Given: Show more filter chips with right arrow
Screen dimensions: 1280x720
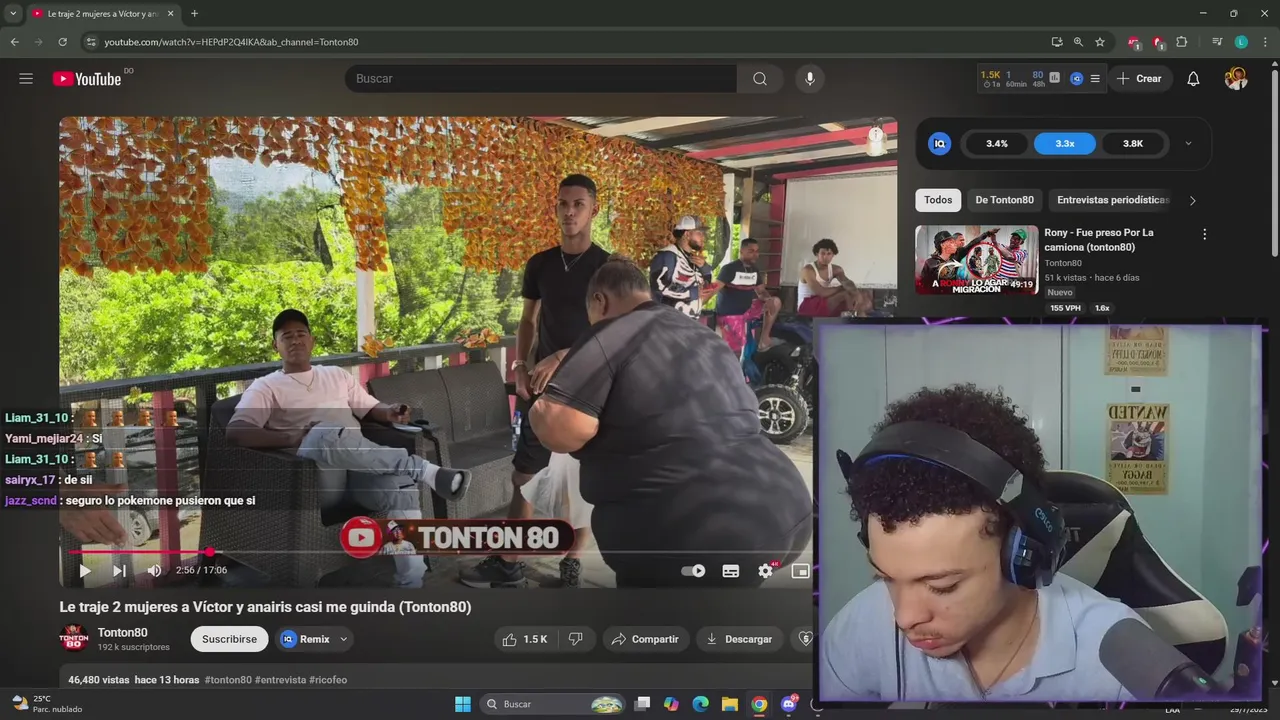Looking at the screenshot, I should click(x=1192, y=200).
